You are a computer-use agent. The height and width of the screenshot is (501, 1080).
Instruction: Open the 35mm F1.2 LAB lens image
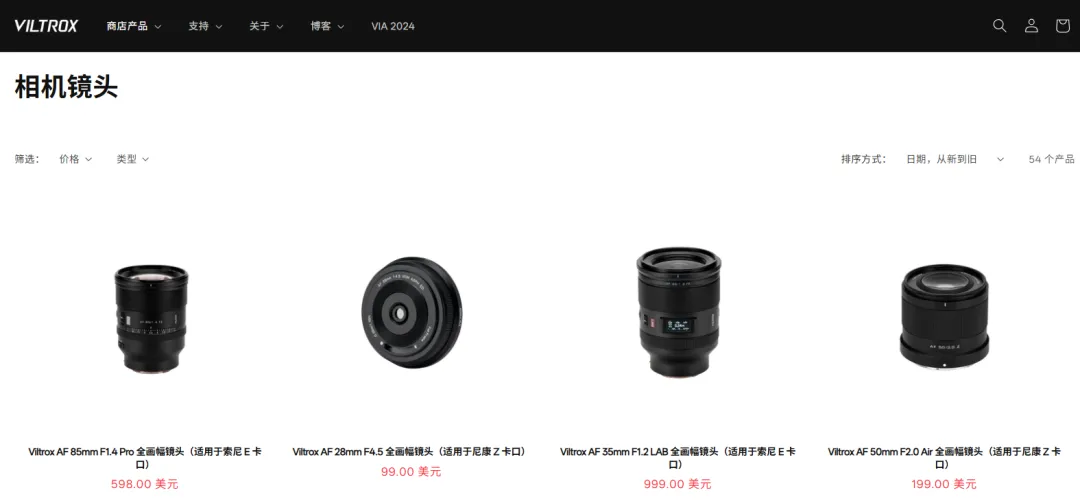point(678,312)
